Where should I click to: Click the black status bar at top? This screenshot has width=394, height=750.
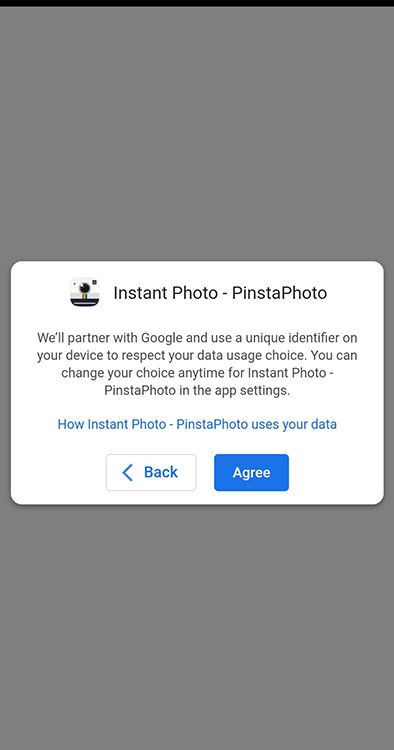[197, 3]
